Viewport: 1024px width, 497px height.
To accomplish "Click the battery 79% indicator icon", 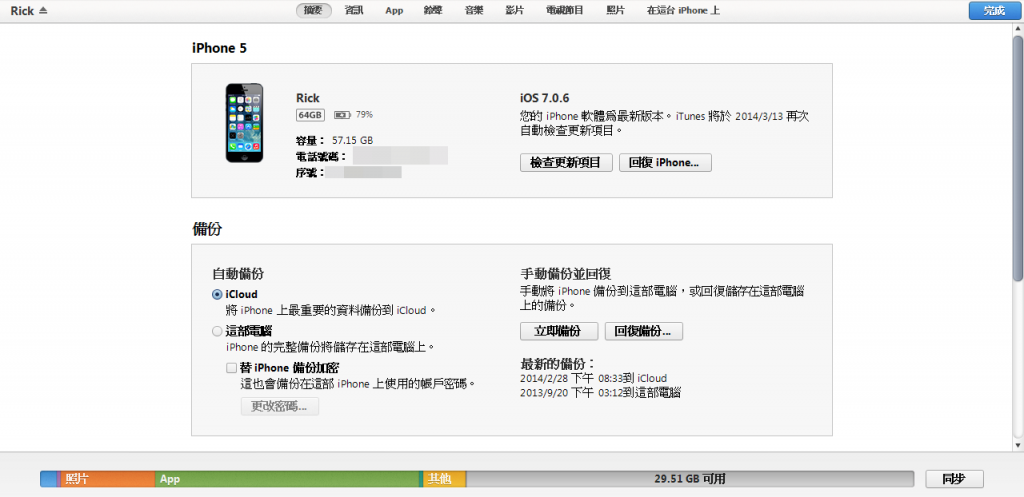I will pos(342,115).
